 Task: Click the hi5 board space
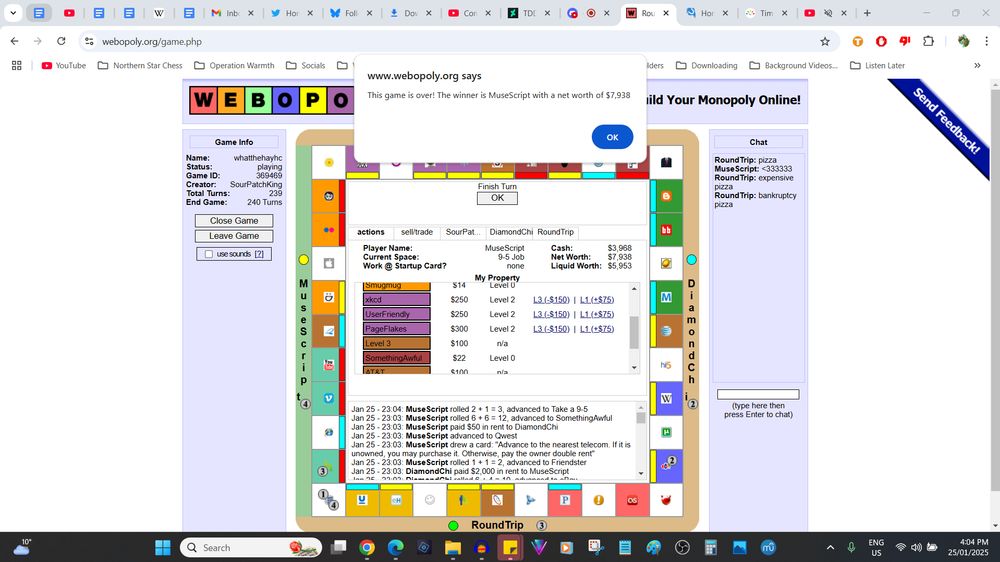[x=666, y=365]
